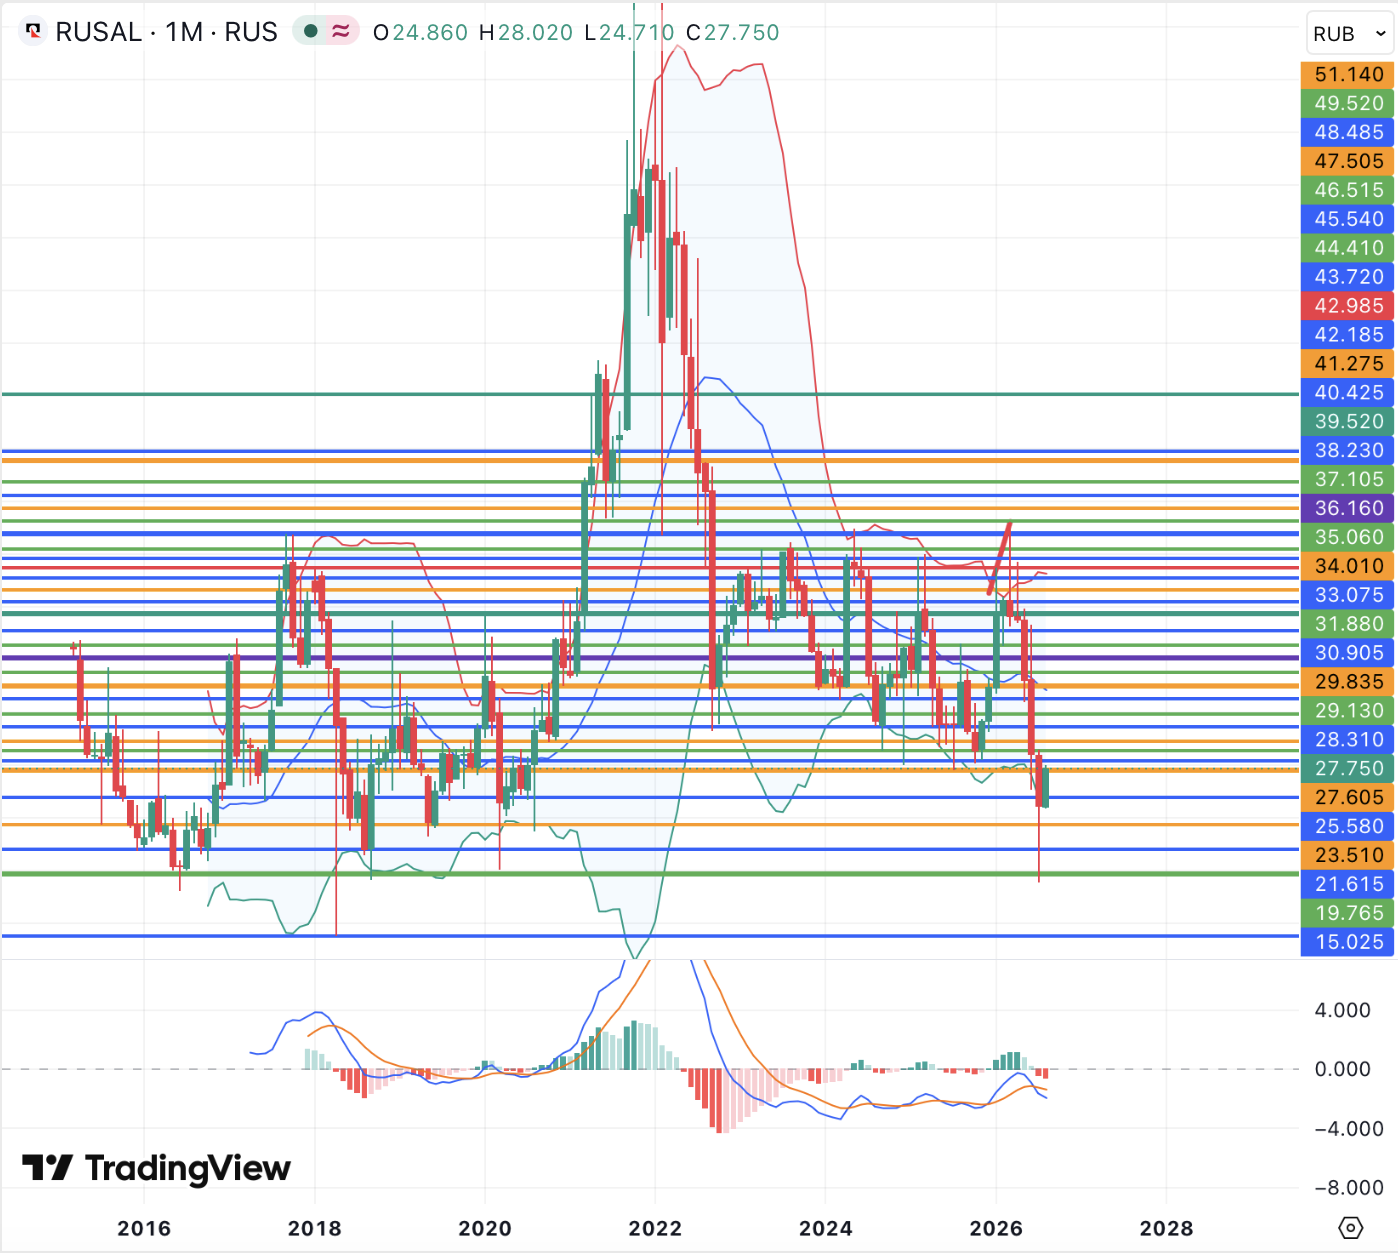Select the current price 27.750 axis label
Viewport: 1398px width, 1253px height.
(x=1347, y=771)
